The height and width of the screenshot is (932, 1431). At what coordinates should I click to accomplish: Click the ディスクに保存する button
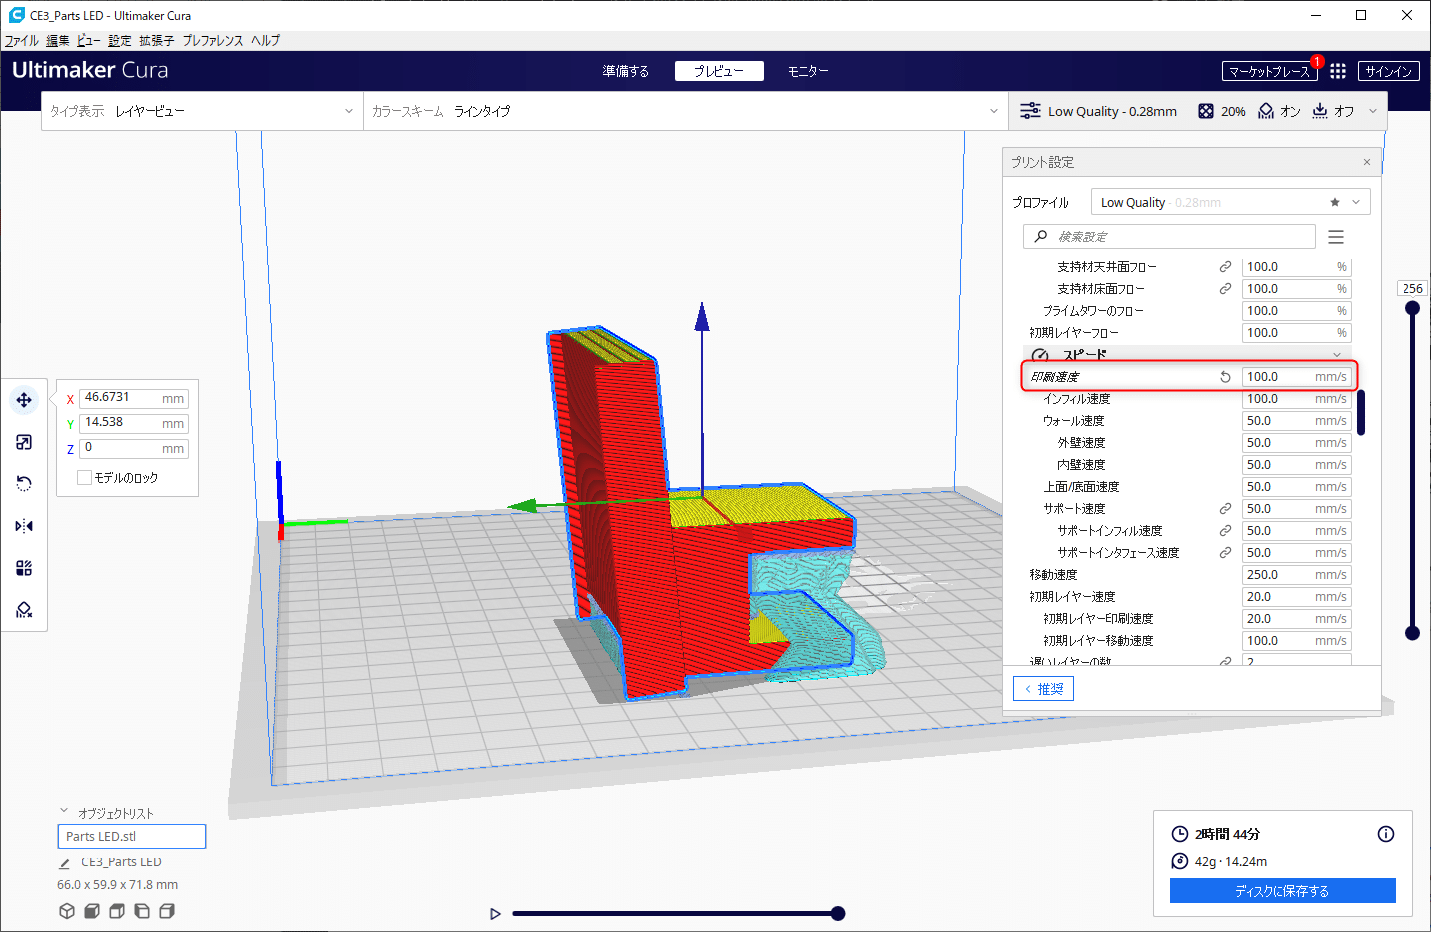click(x=1283, y=891)
